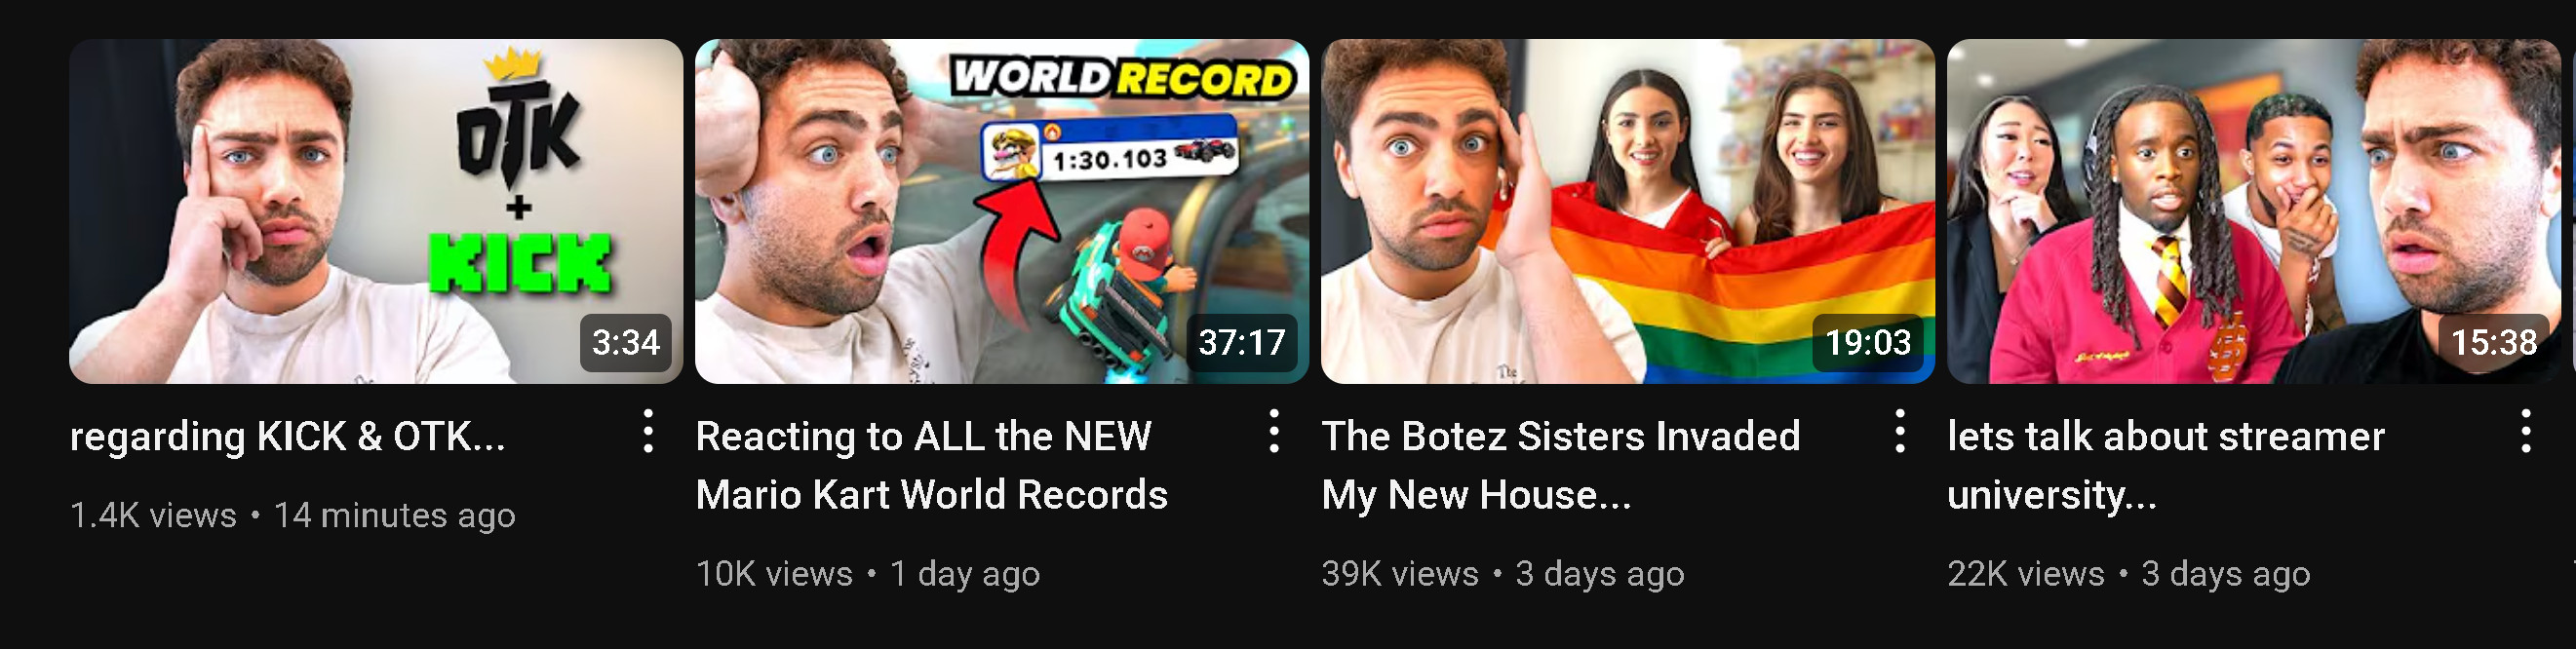Play the WORLD RECORD Mario Kart thumbnail

click(1002, 211)
